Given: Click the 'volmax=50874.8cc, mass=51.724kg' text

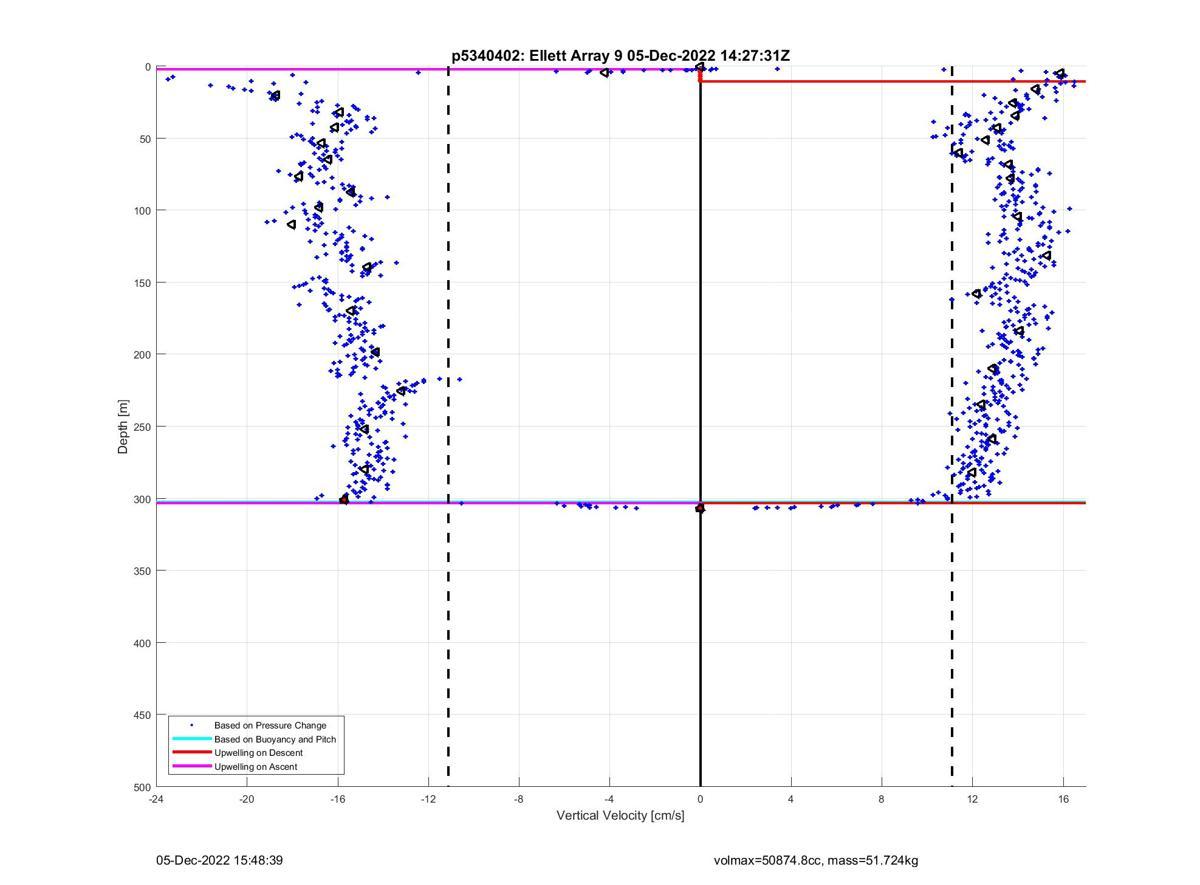Looking at the screenshot, I should click(x=816, y=861).
